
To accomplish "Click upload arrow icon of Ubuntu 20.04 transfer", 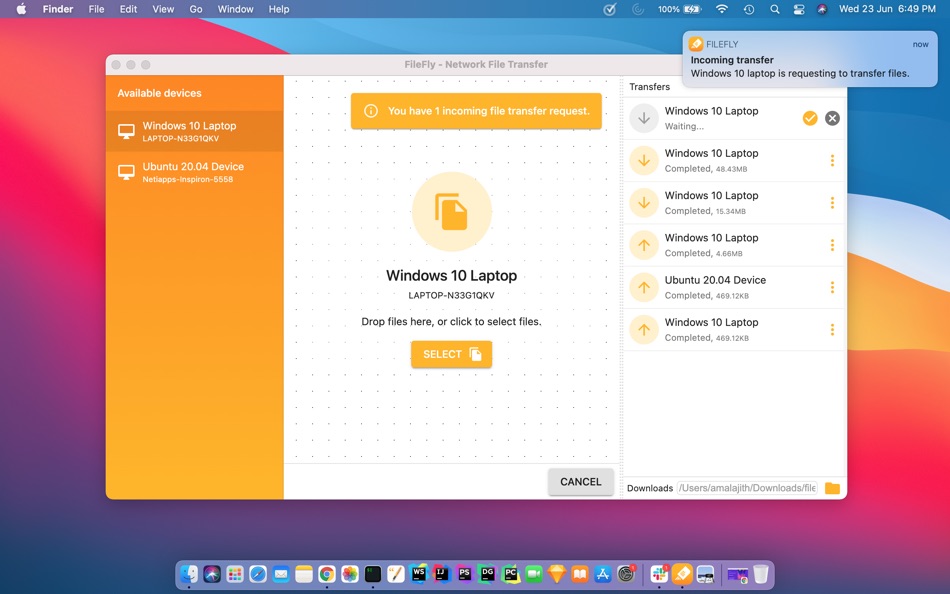I will [644, 287].
